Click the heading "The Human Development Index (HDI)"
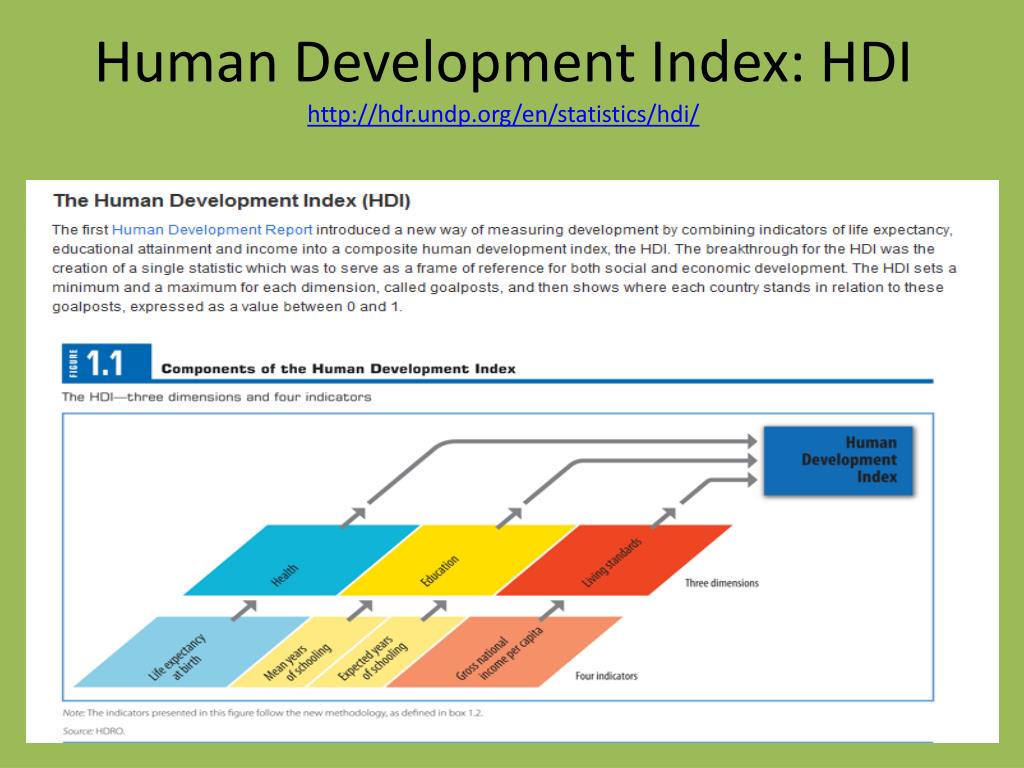 [x=232, y=200]
